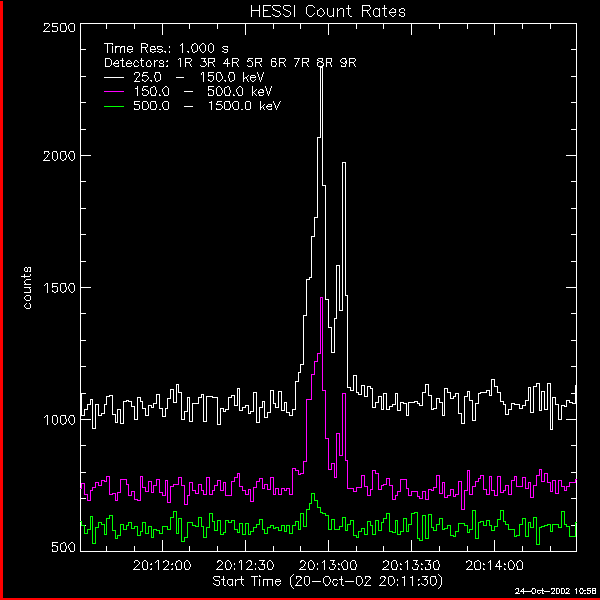Click the '25.0 - 150.0 keV' legend text
Image resolution: width=600 pixels, height=600 pixels.
point(199,77)
